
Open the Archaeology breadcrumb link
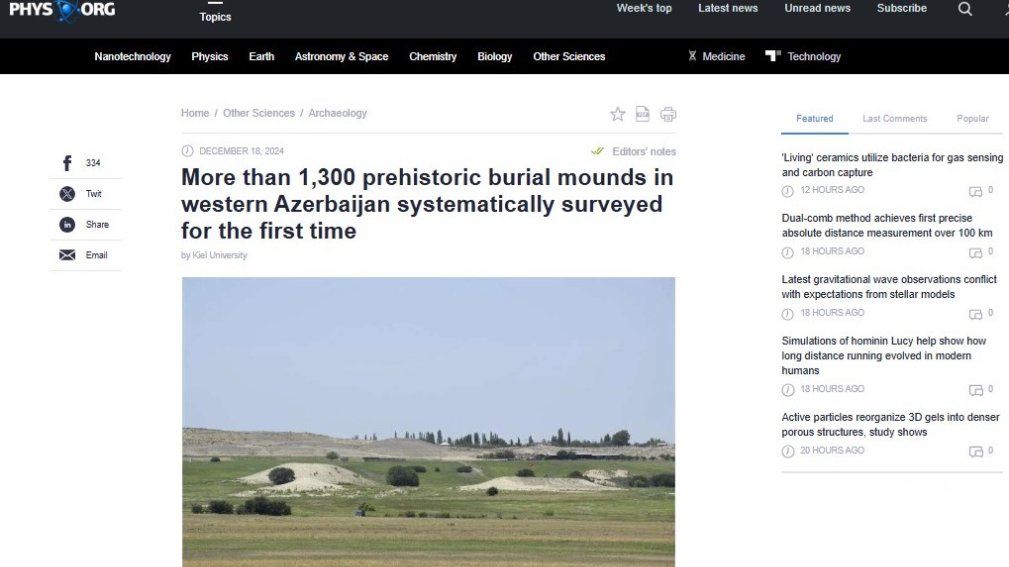point(337,113)
